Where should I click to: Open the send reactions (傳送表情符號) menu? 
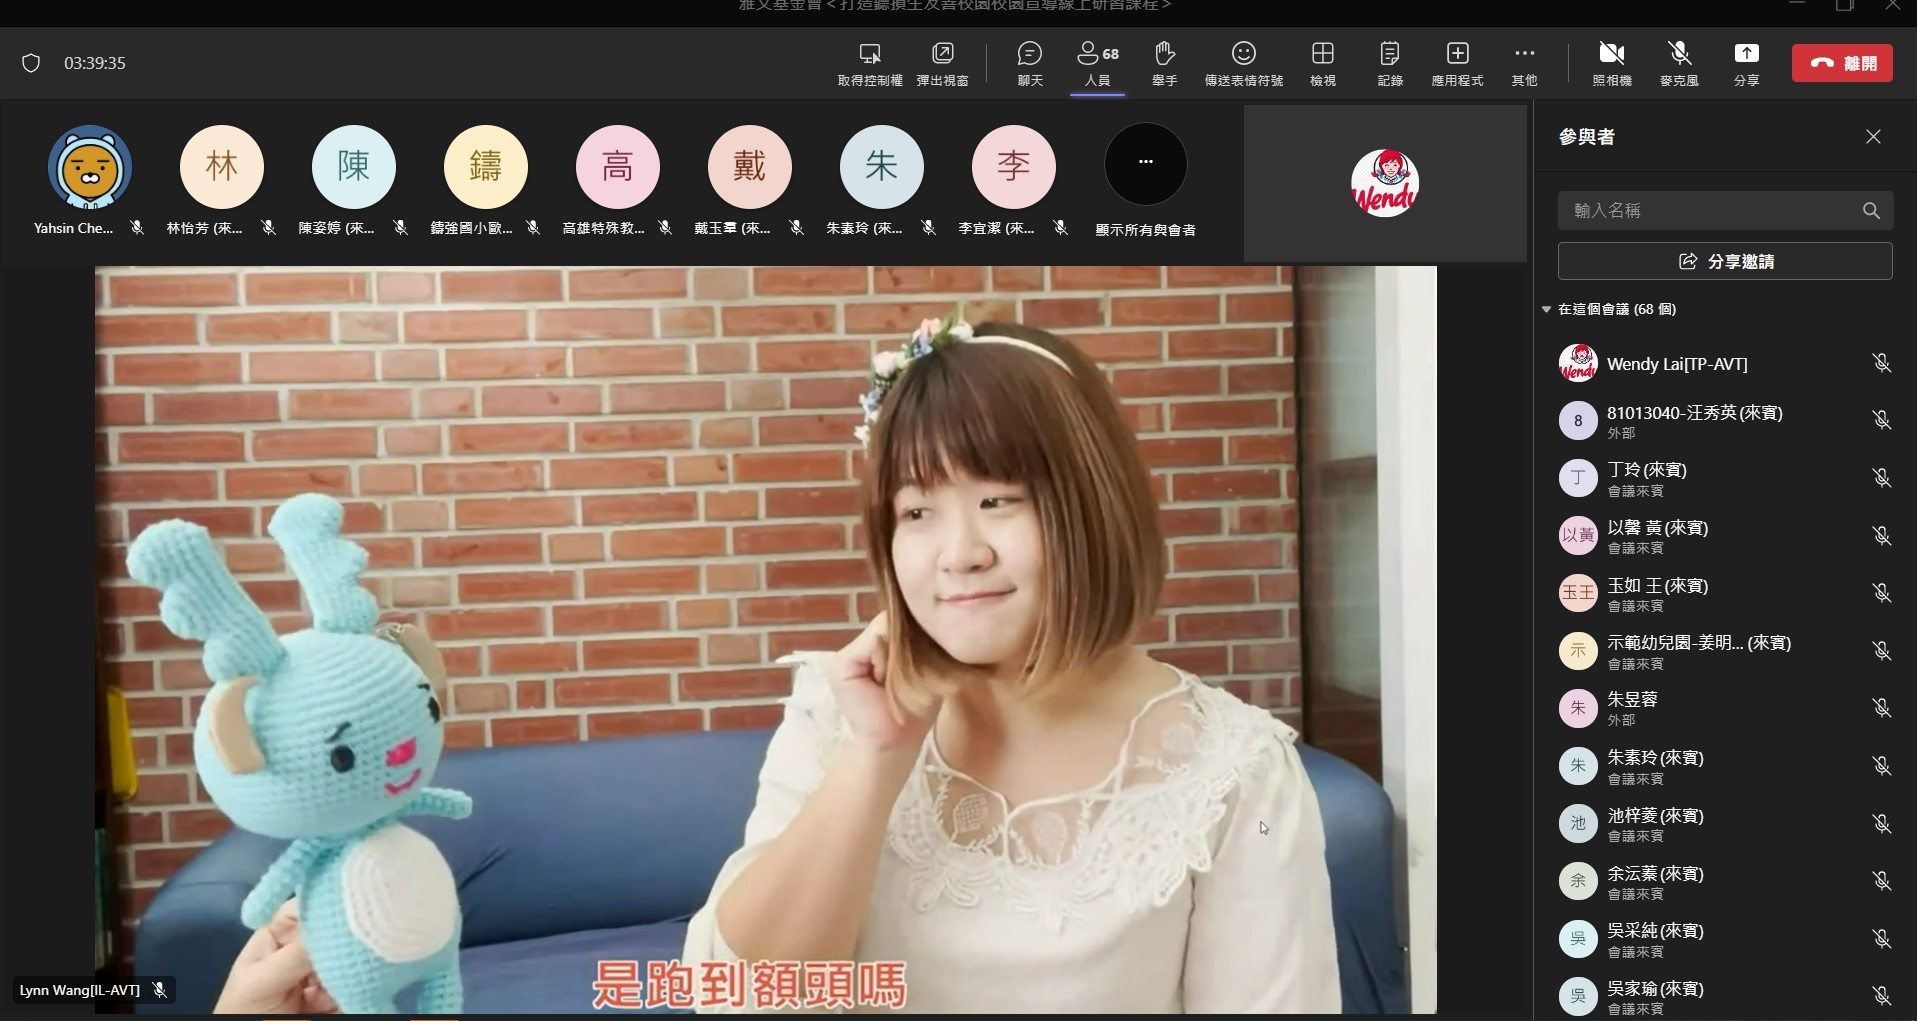point(1243,63)
